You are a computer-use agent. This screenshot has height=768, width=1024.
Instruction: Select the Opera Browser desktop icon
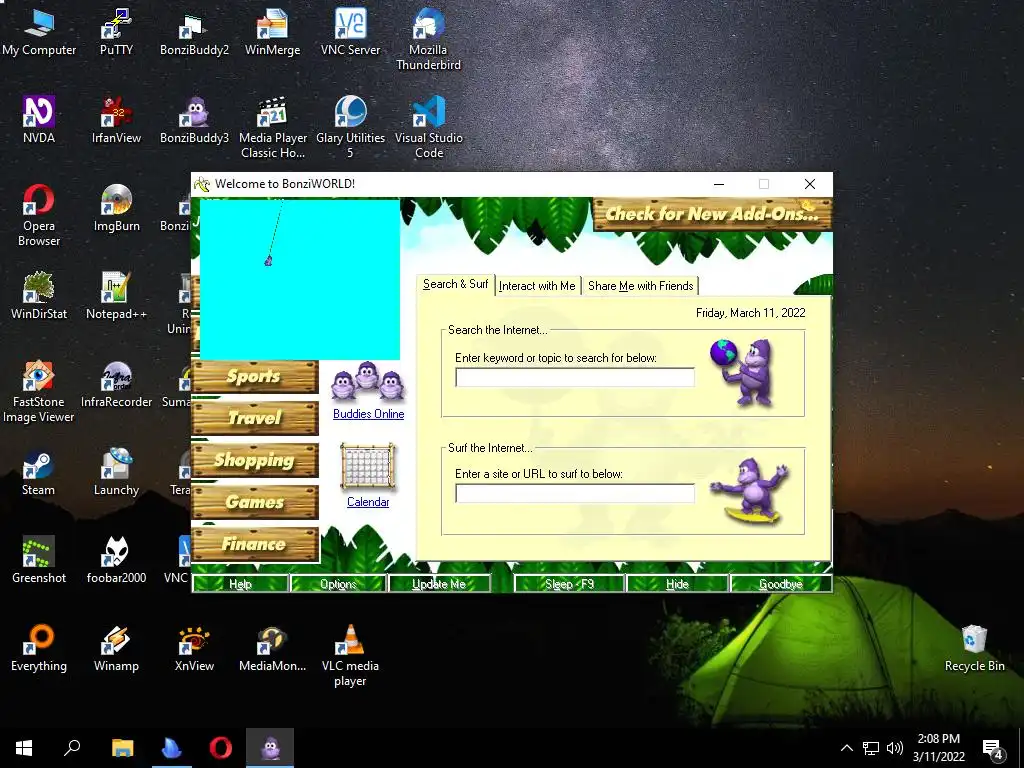39,216
